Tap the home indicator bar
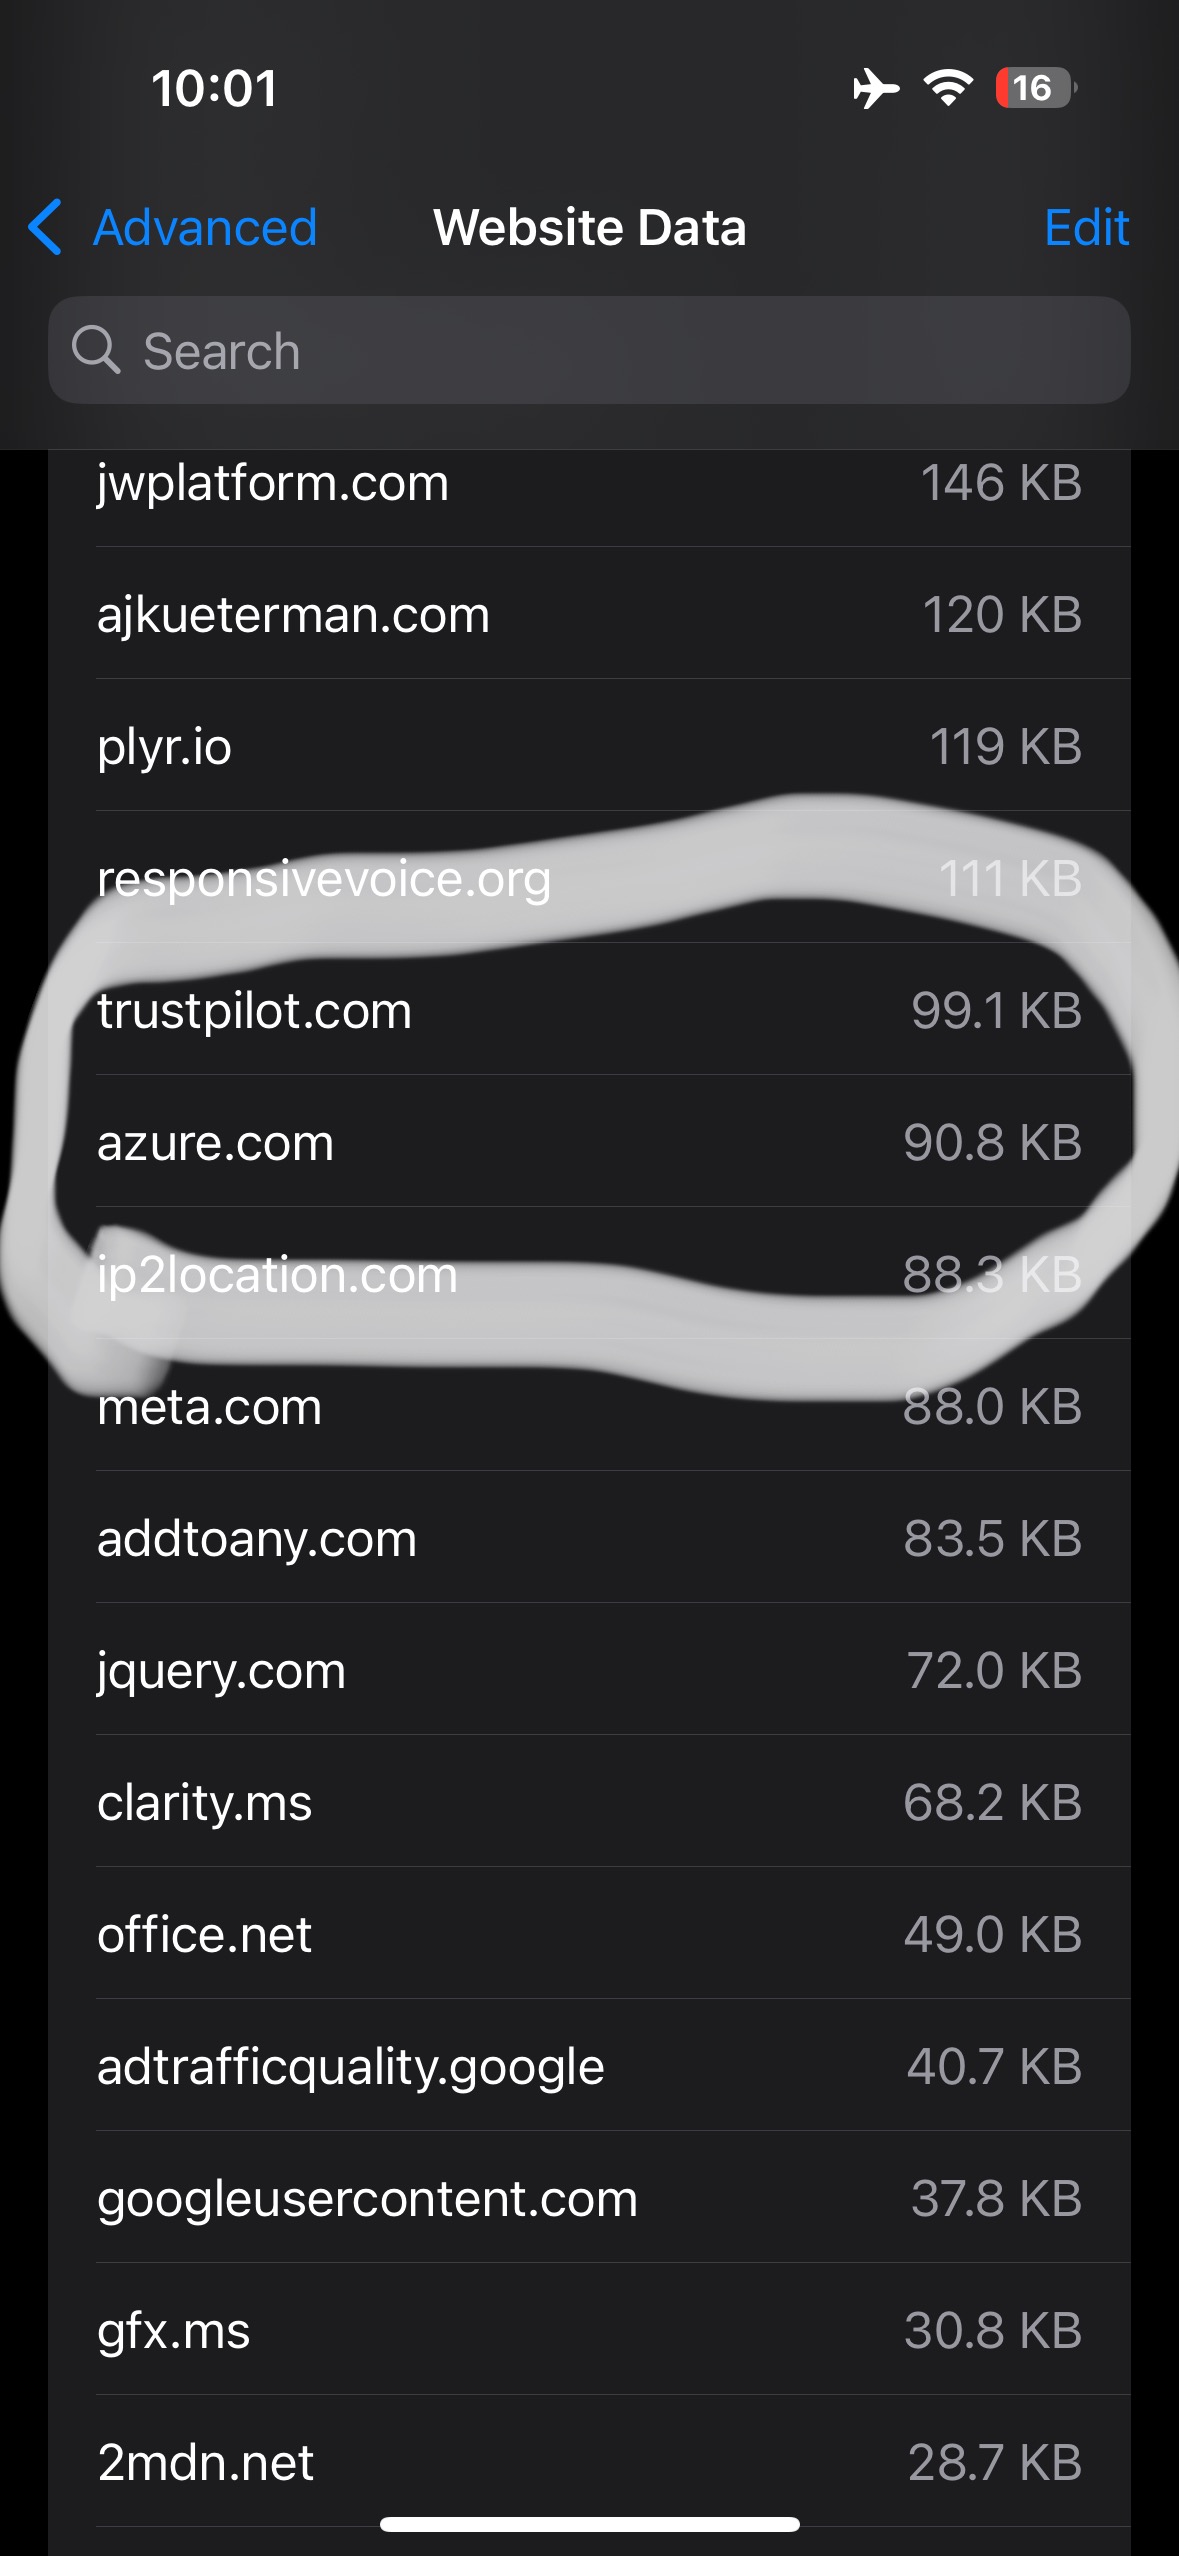 589,2524
